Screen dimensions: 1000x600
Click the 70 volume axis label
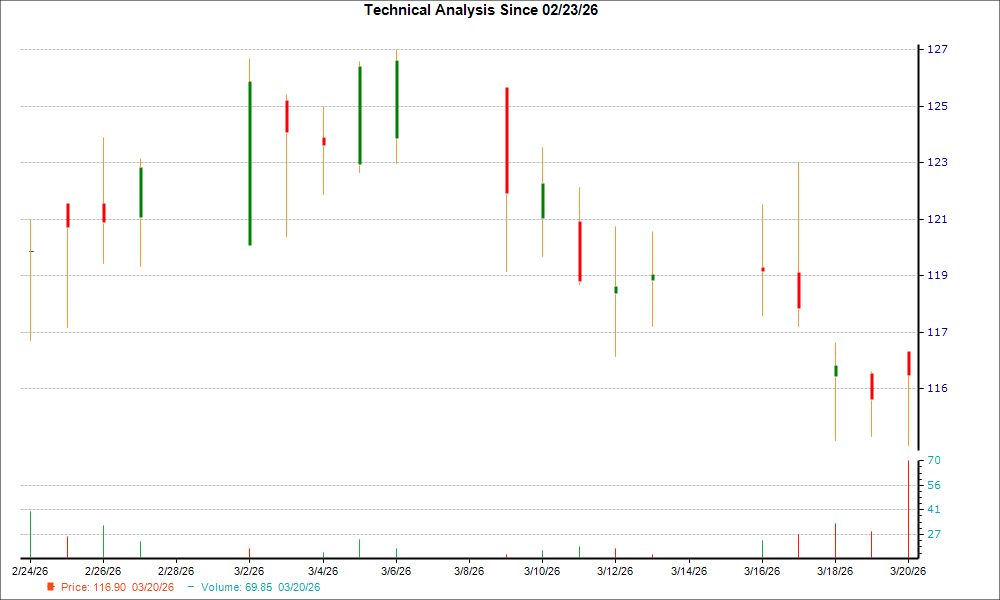tap(935, 461)
